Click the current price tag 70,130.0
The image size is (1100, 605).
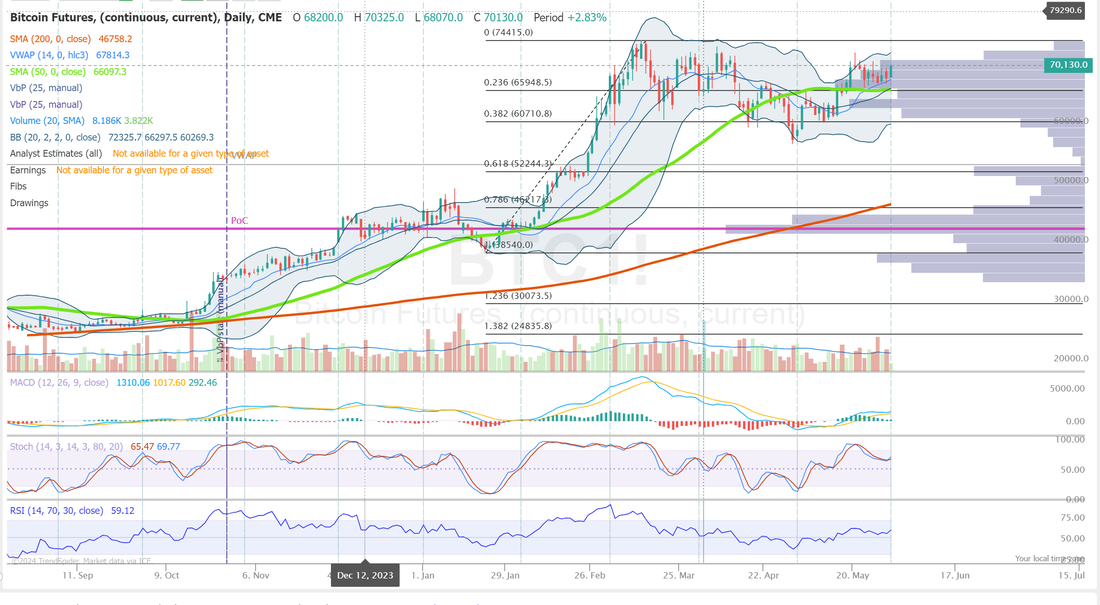pos(1068,65)
